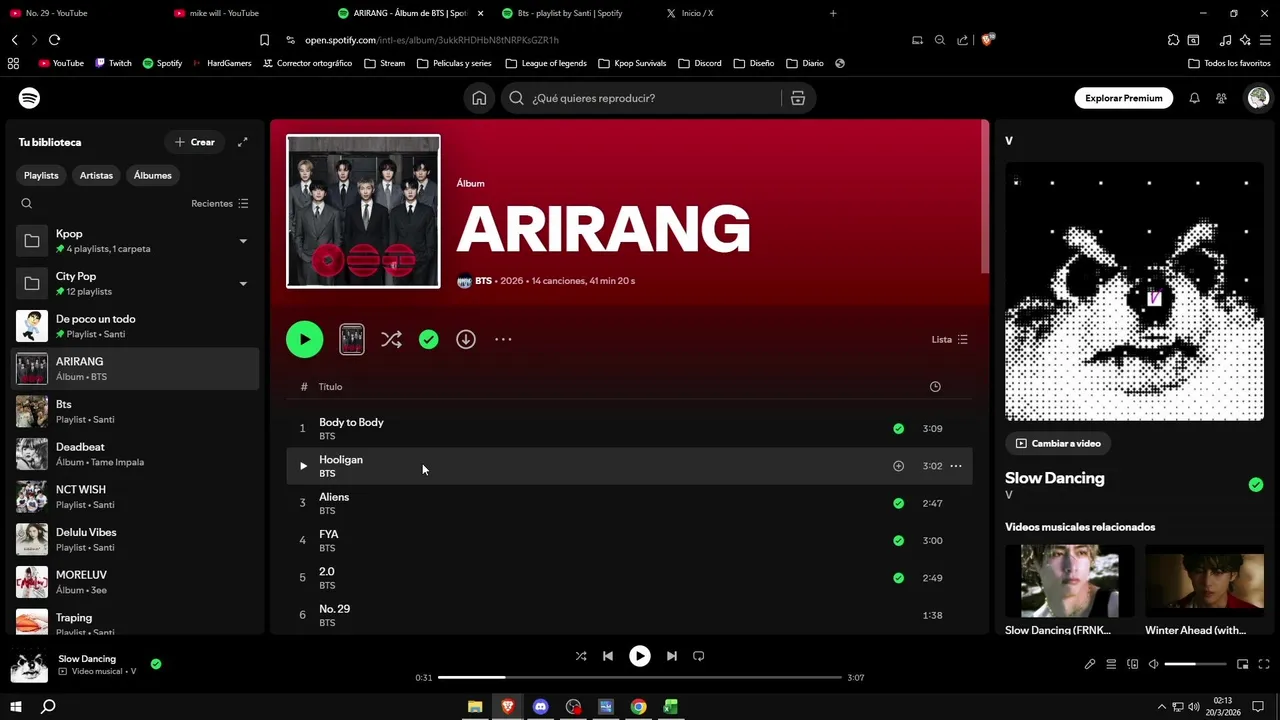Screen dimensions: 1280x720
Task: Open the BTS artist link in album header
Action: point(483,281)
